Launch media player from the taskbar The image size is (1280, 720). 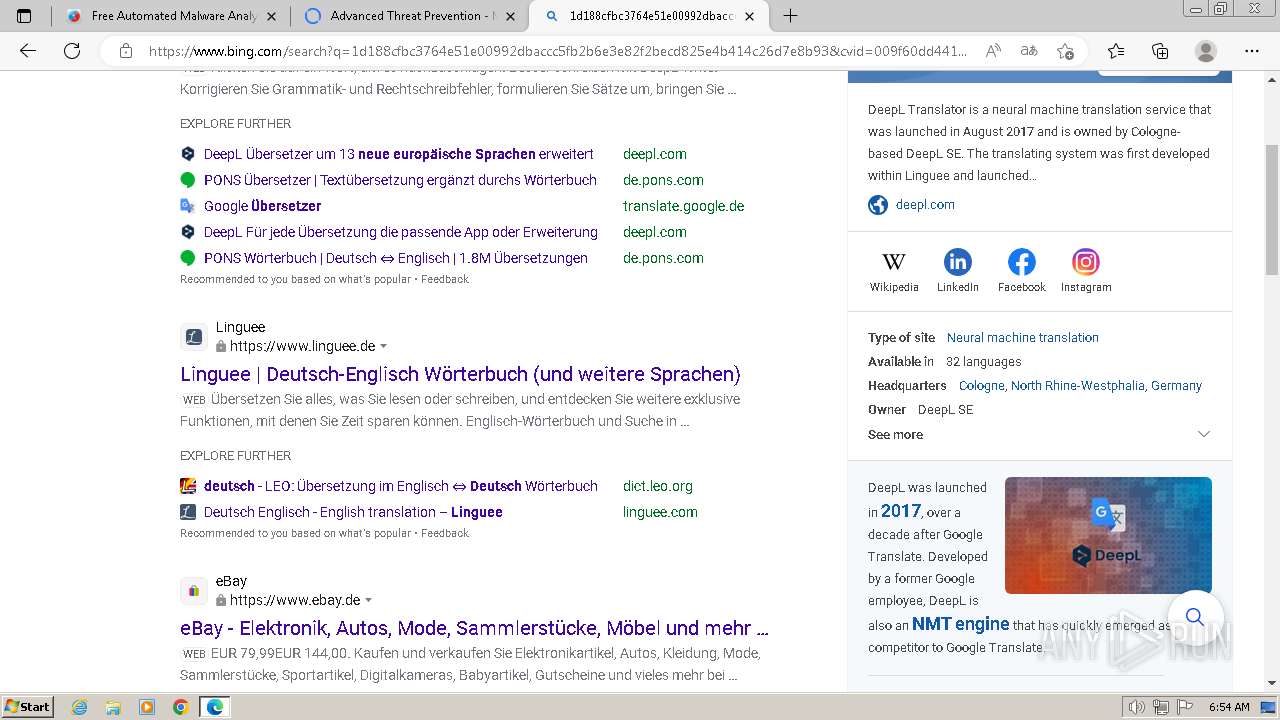point(147,707)
